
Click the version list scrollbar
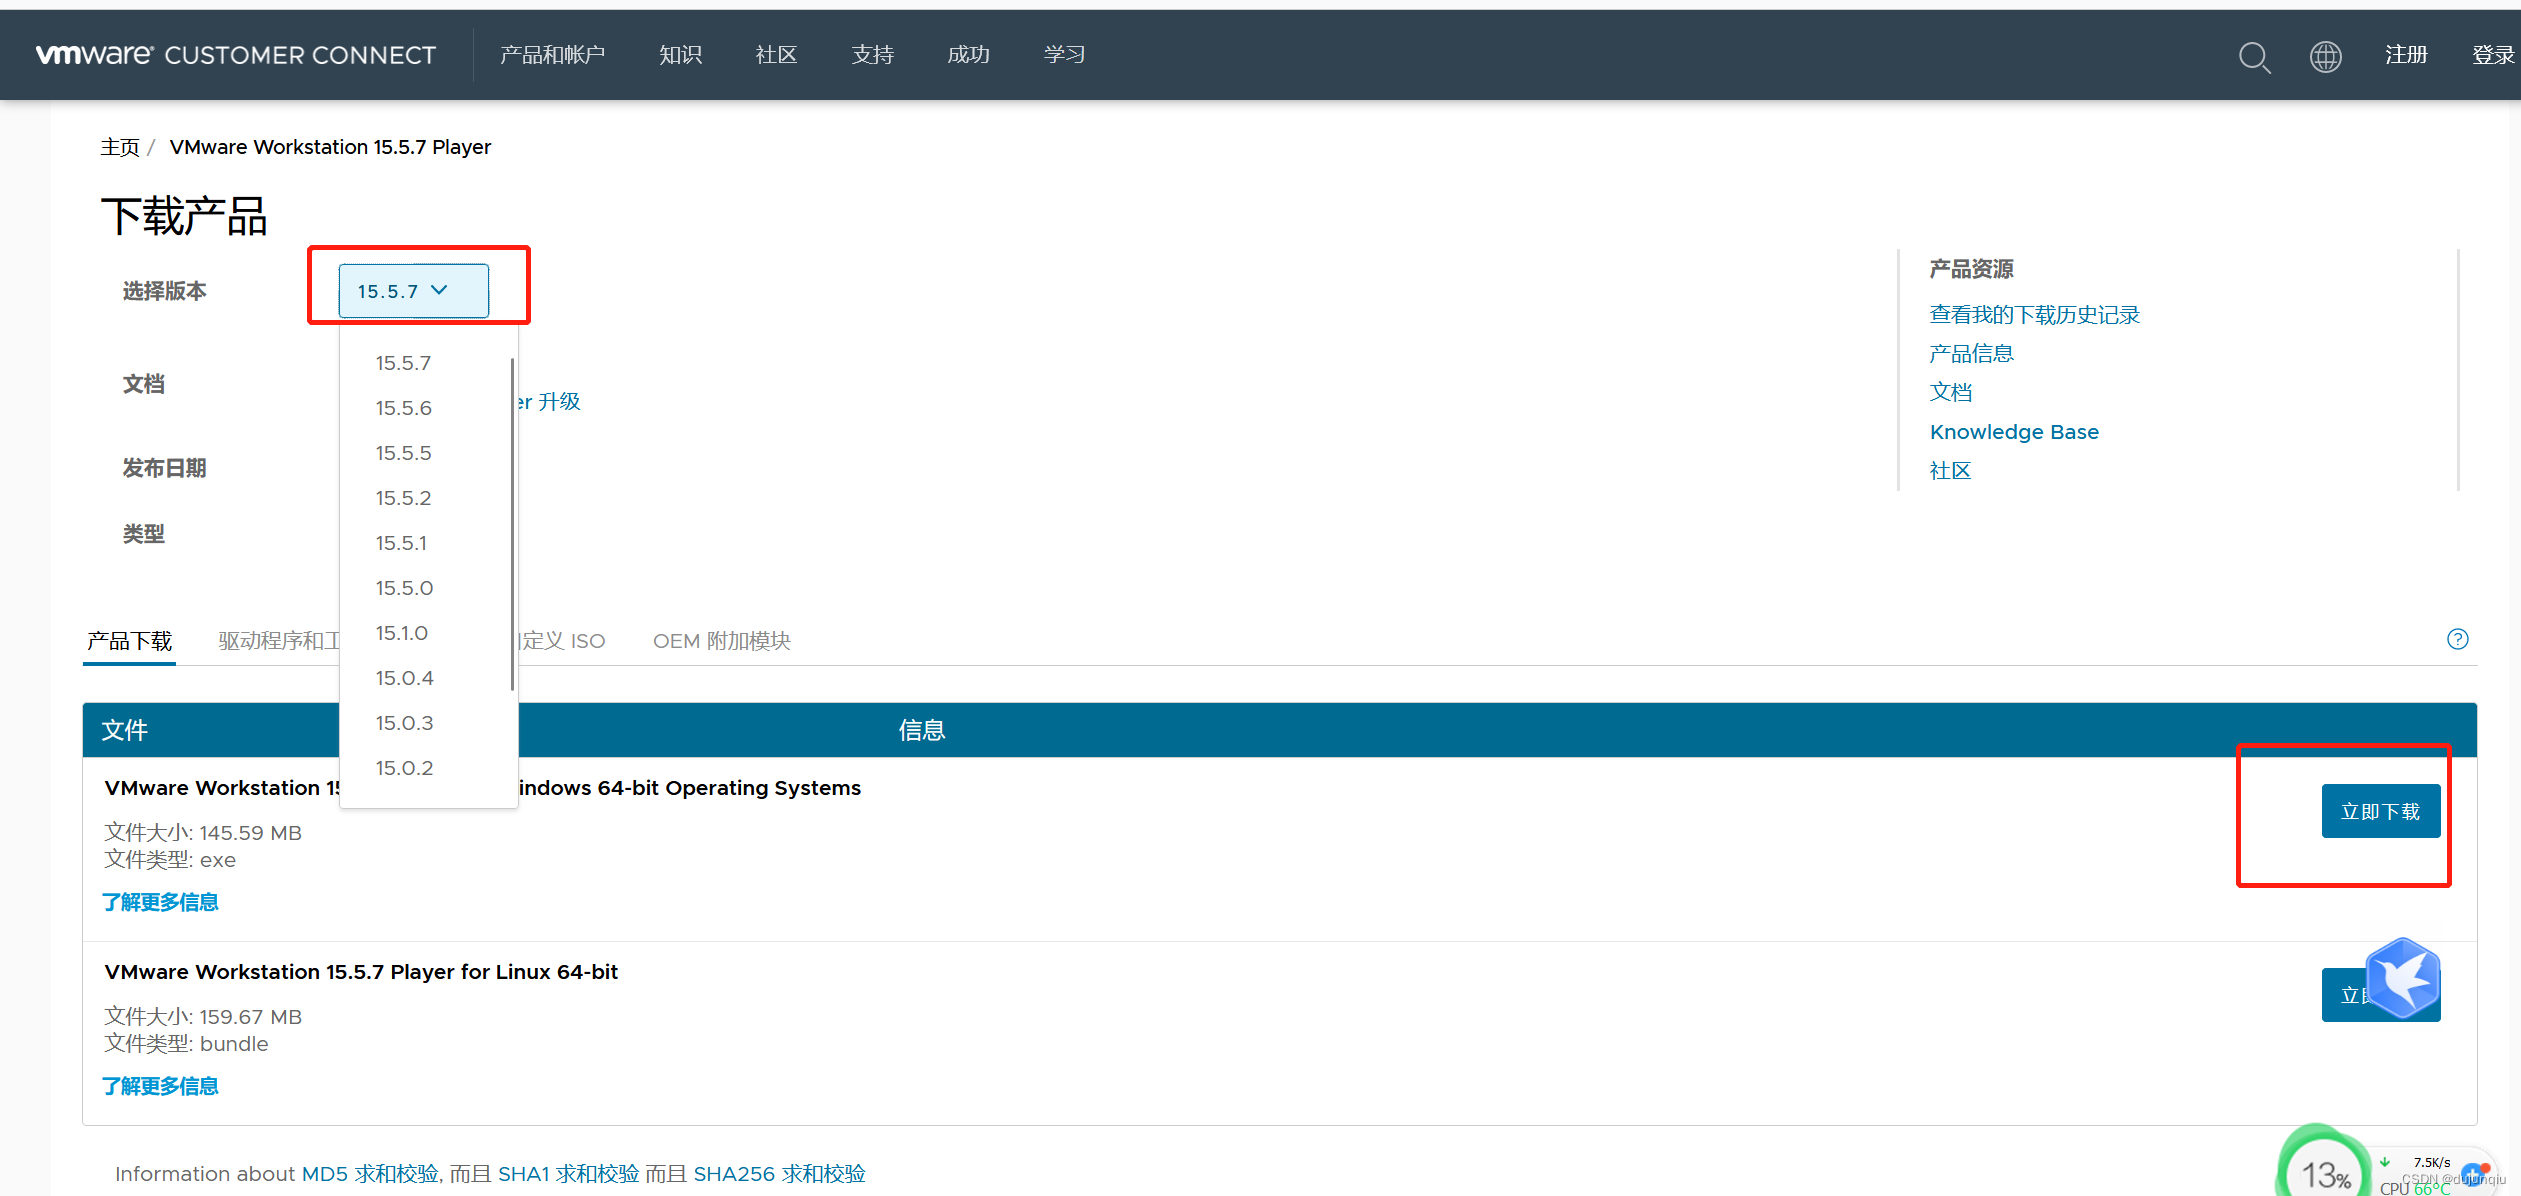(x=512, y=524)
